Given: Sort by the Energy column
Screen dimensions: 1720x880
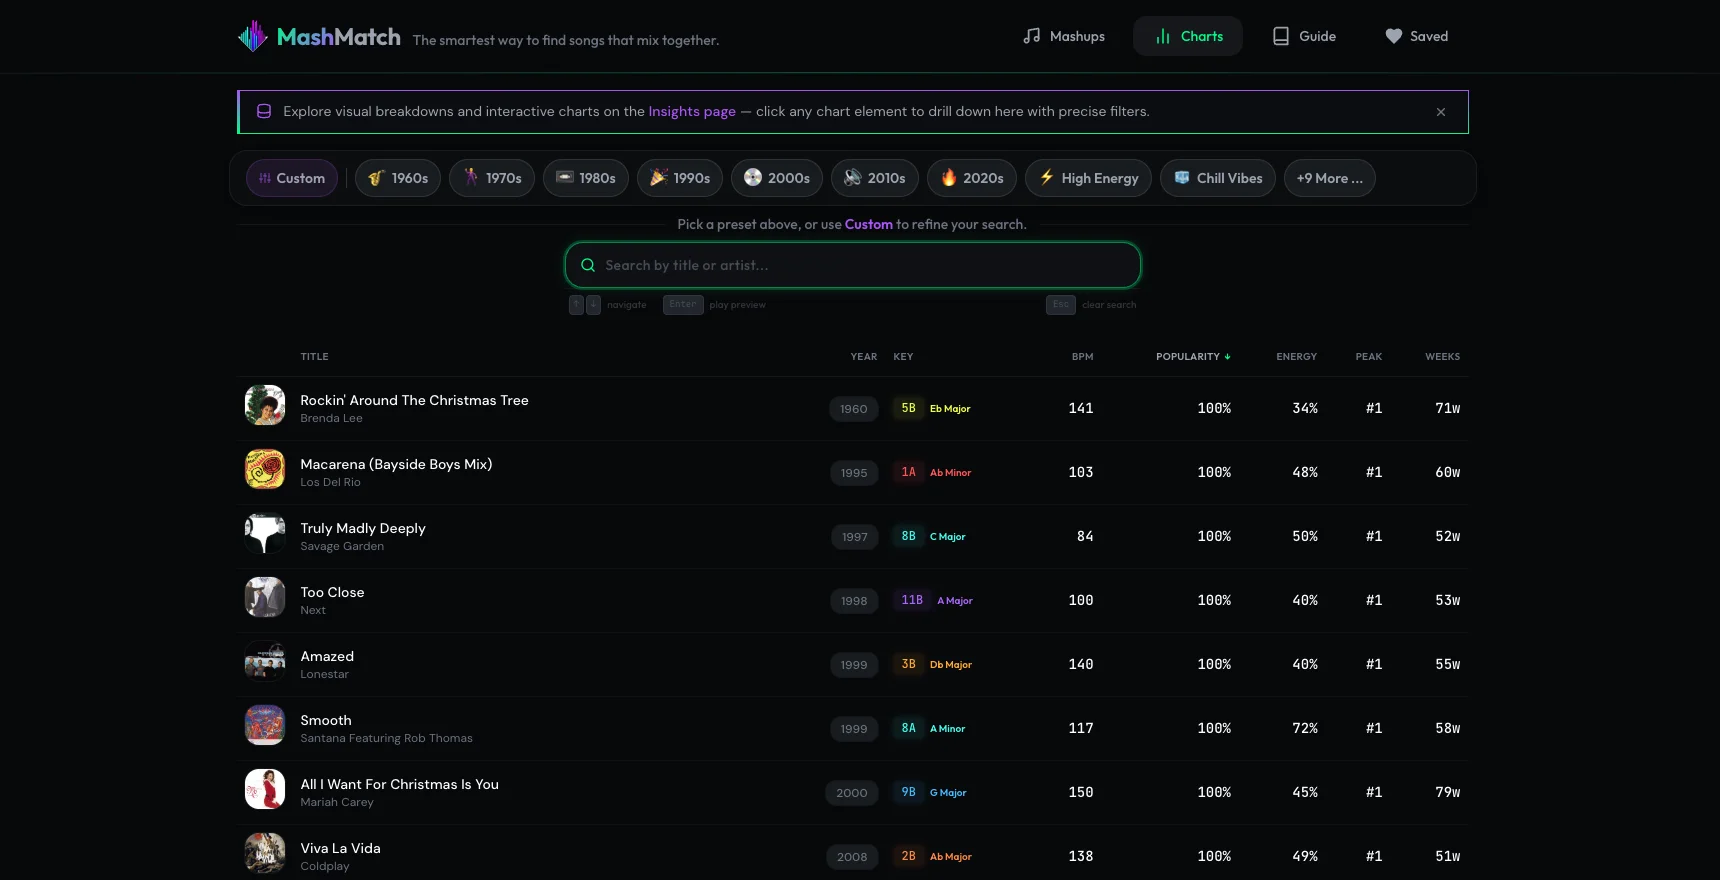Looking at the screenshot, I should [x=1296, y=357].
